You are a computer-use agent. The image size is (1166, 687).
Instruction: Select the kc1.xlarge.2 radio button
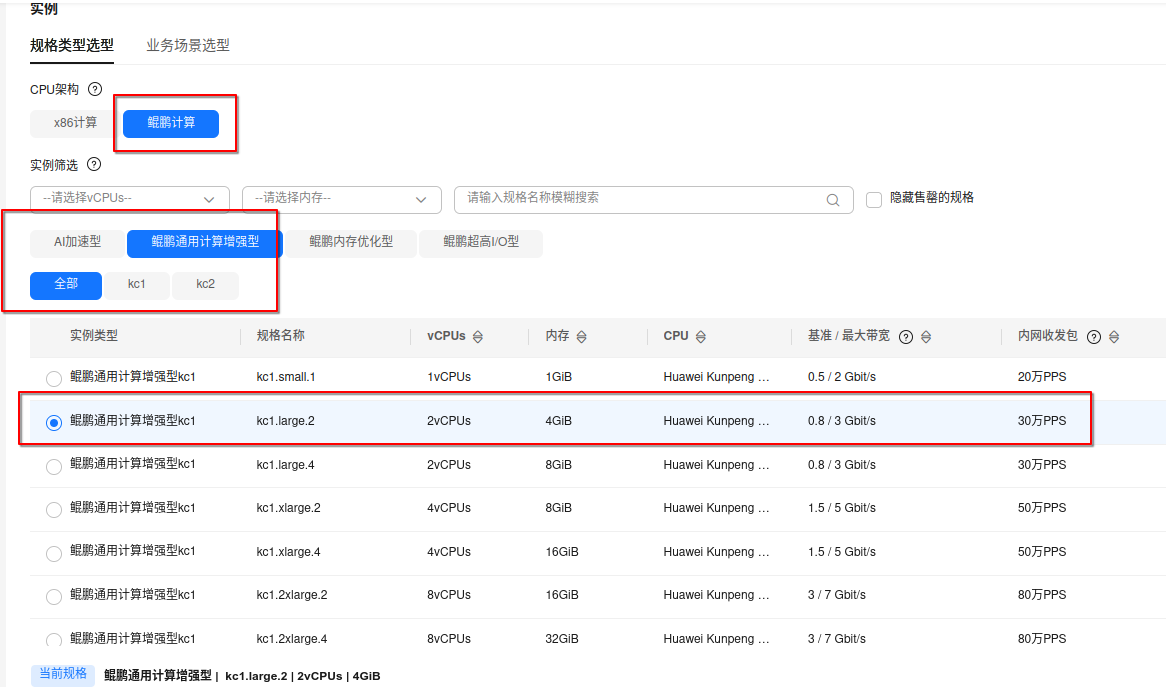pyautogui.click(x=54, y=509)
